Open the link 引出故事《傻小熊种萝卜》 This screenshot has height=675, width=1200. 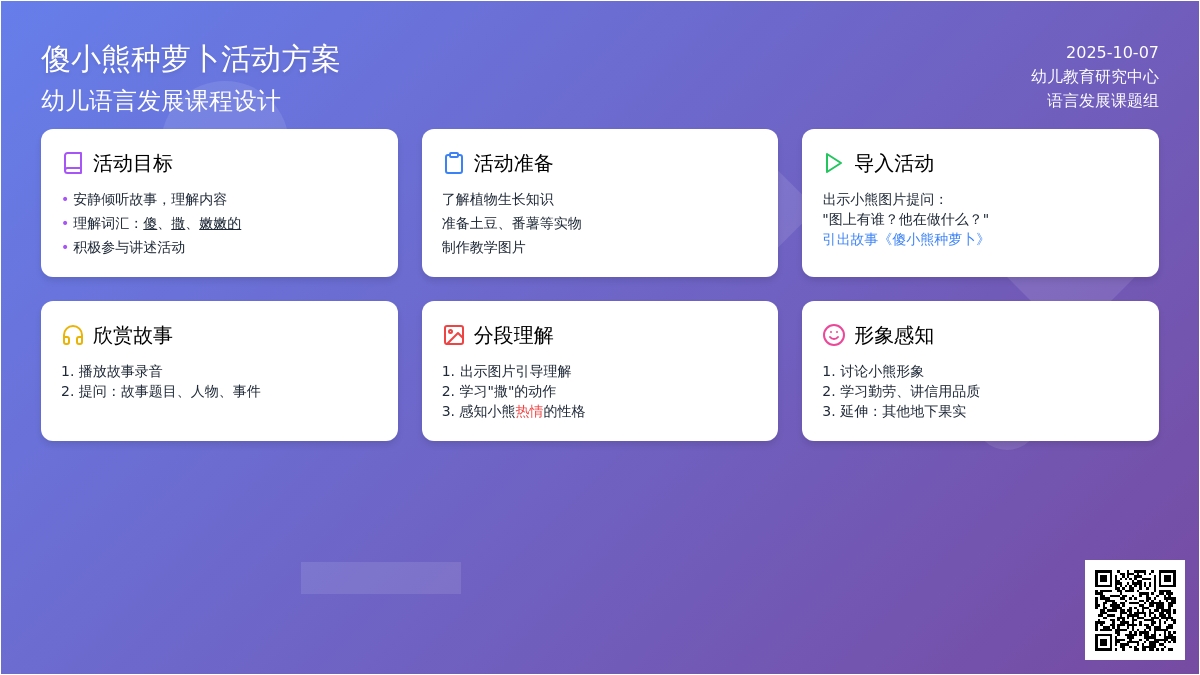[906, 240]
